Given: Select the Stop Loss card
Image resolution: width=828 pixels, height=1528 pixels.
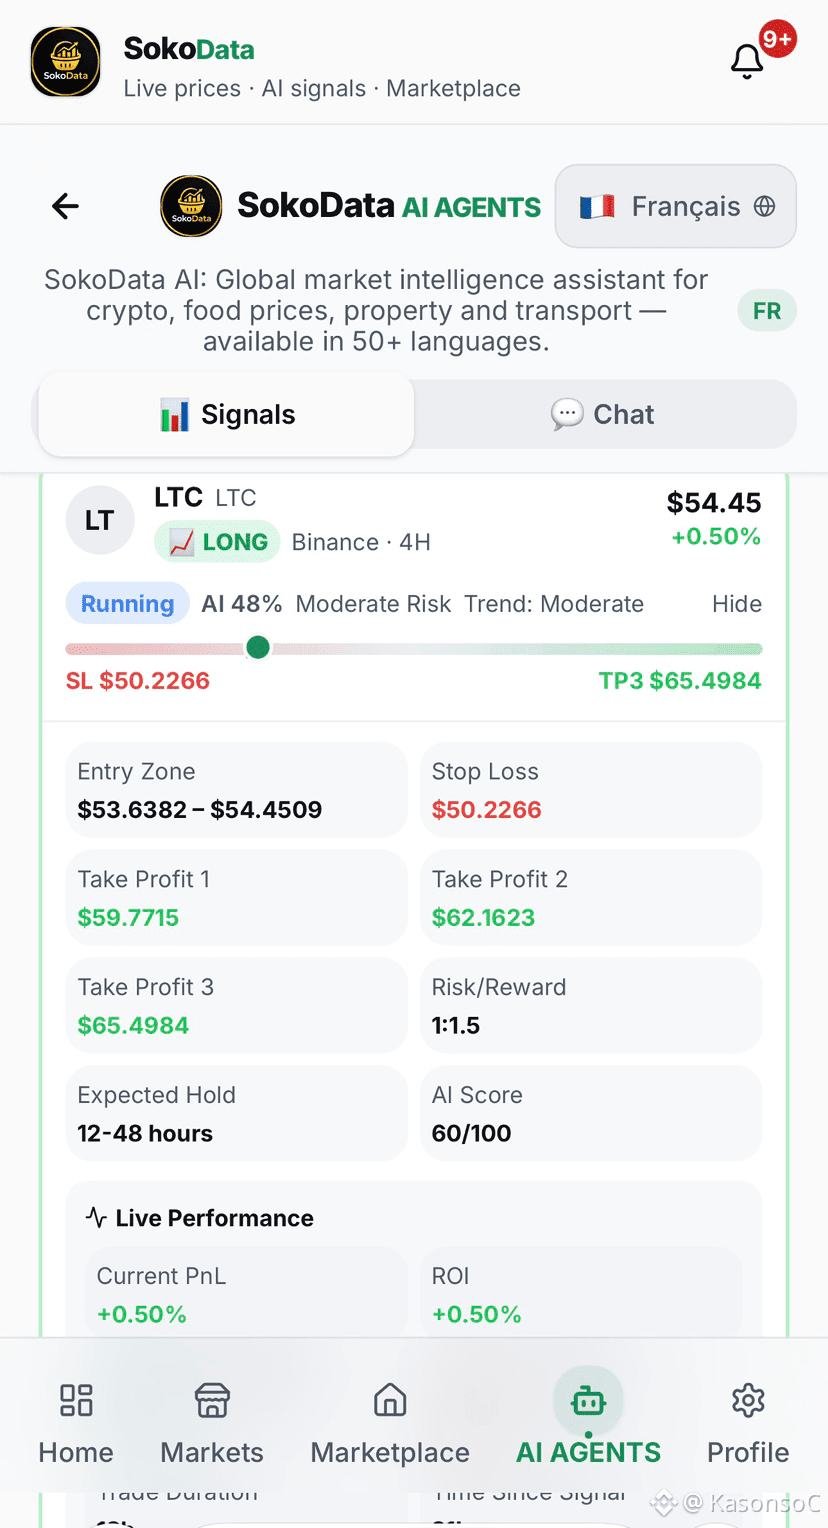Looking at the screenshot, I should click(591, 790).
